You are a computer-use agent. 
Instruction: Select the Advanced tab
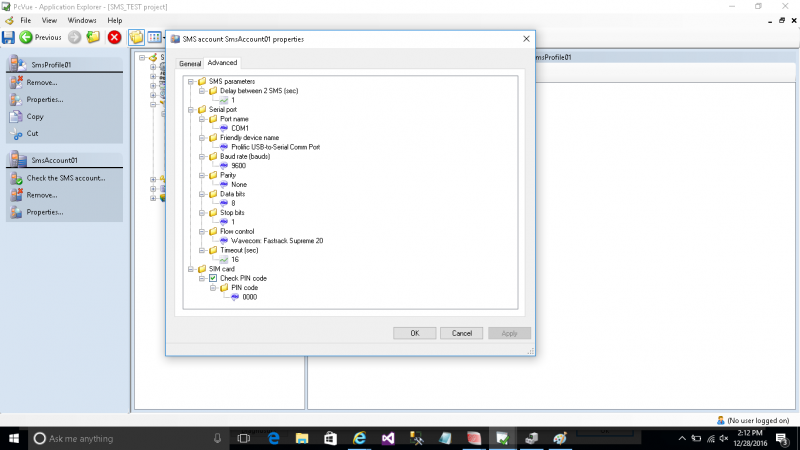point(222,62)
